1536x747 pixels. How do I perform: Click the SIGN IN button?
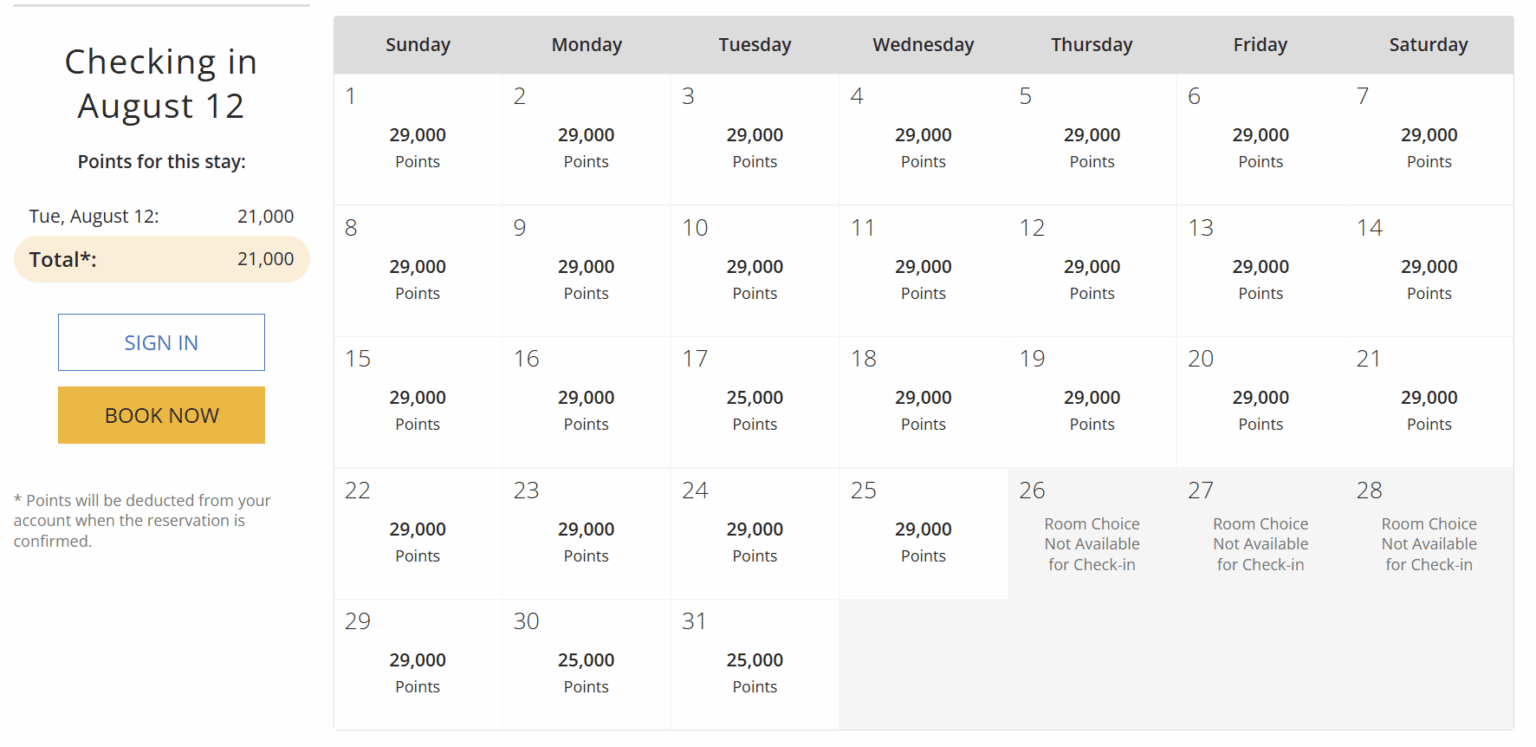coord(161,342)
